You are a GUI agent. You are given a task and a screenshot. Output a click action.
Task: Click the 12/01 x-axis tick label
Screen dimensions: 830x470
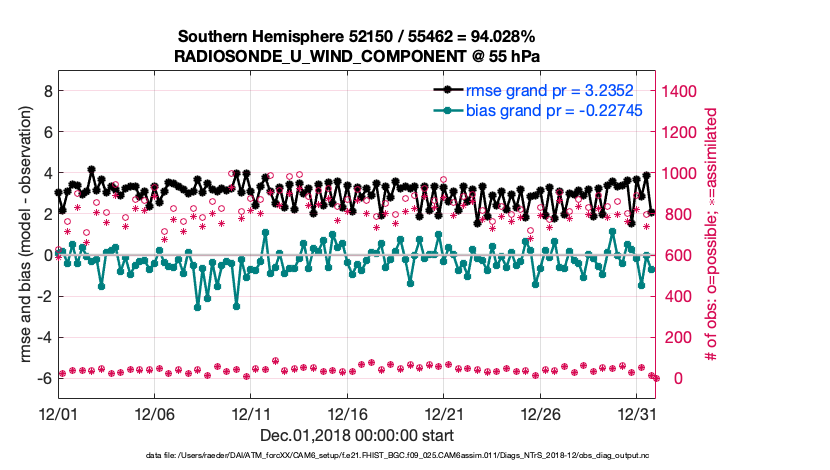click(x=58, y=413)
